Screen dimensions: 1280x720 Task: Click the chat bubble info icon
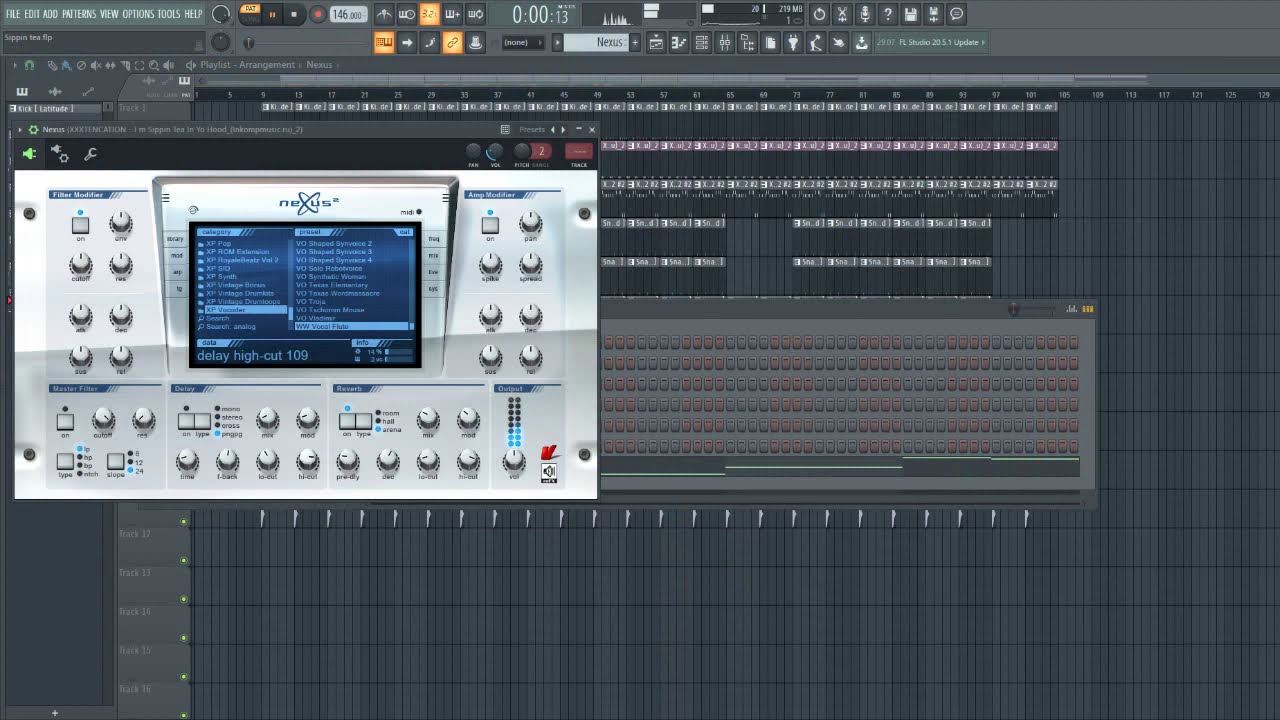[x=956, y=14]
